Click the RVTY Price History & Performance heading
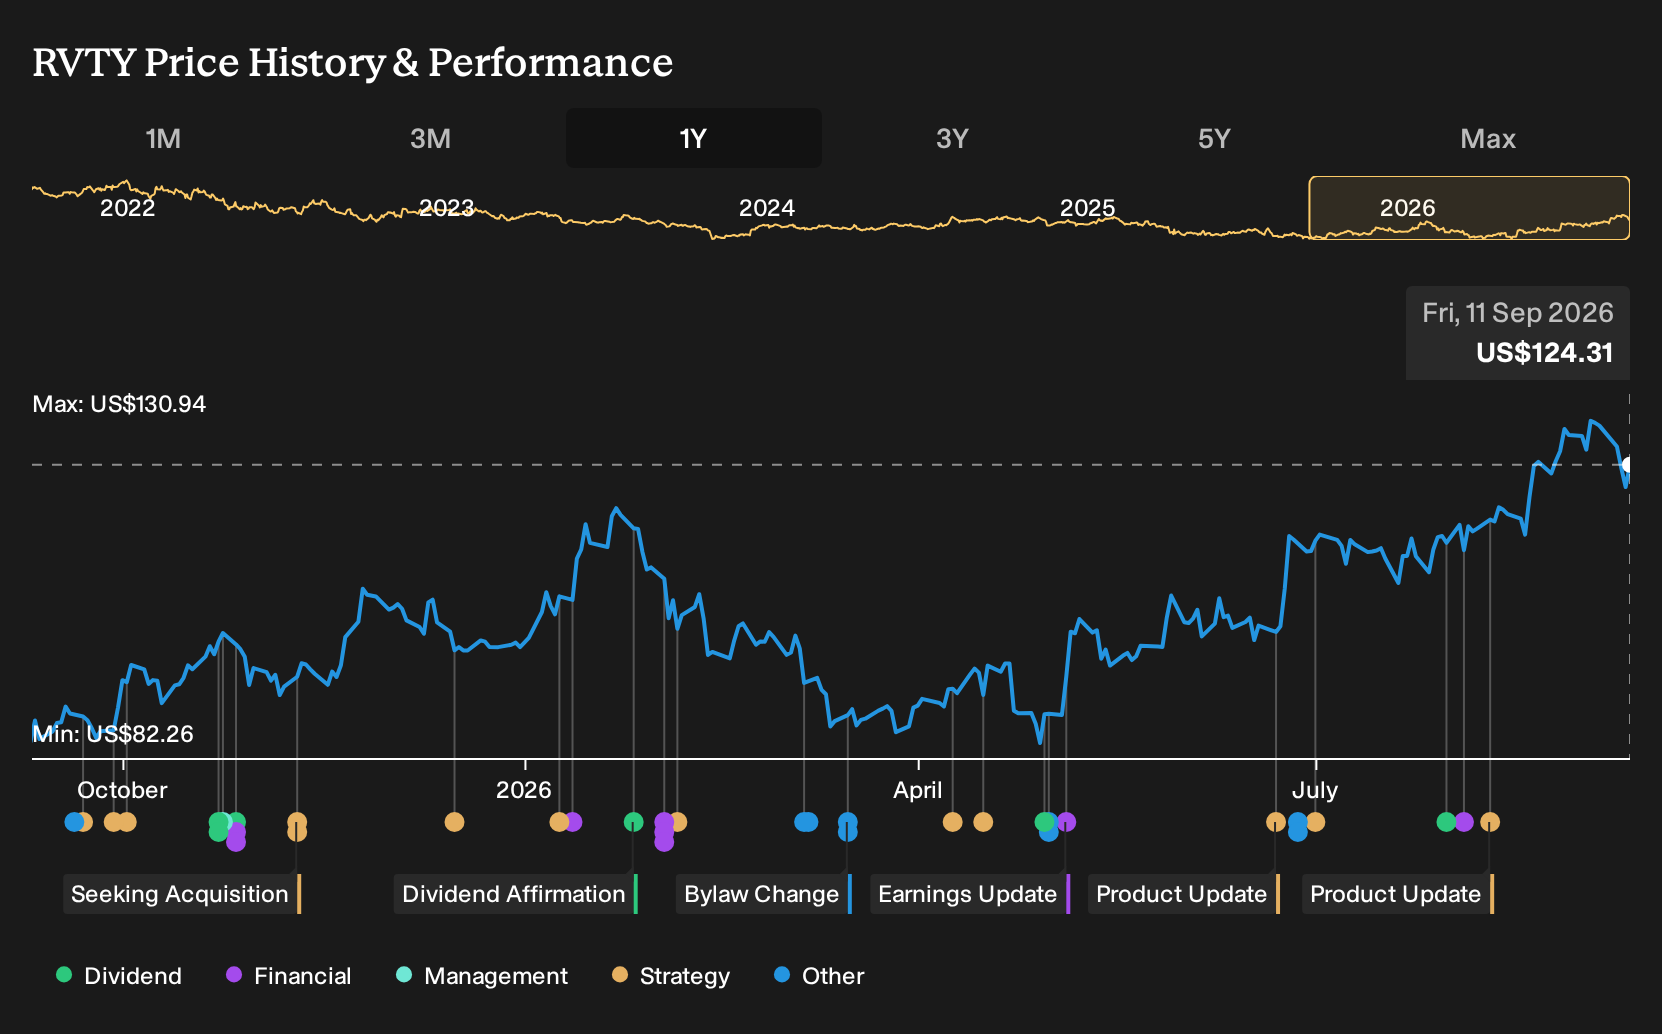The image size is (1662, 1034). click(x=353, y=62)
